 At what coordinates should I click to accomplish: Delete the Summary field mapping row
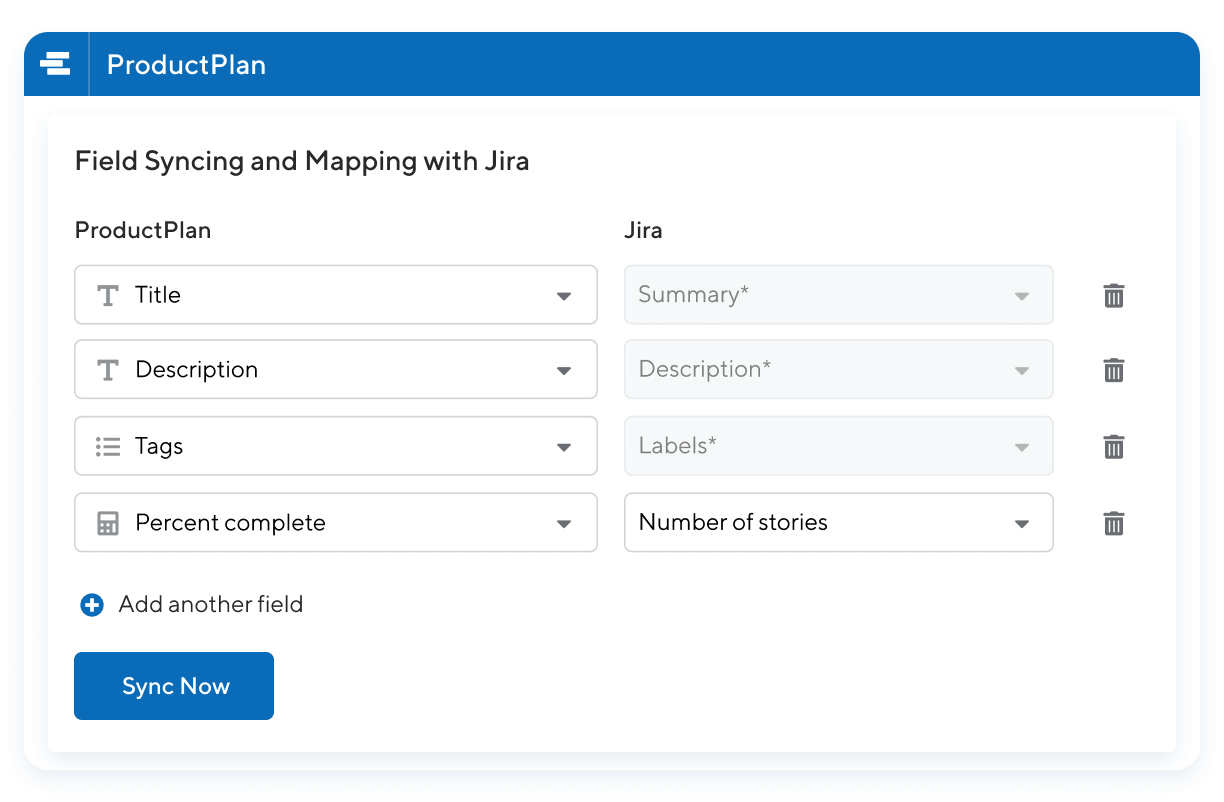[1114, 295]
